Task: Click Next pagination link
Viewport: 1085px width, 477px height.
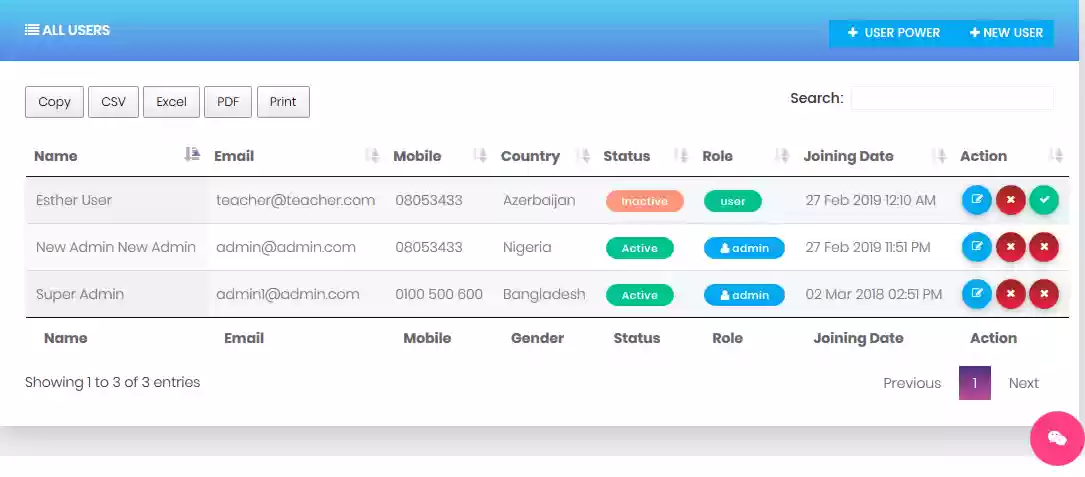Action: (x=1023, y=383)
